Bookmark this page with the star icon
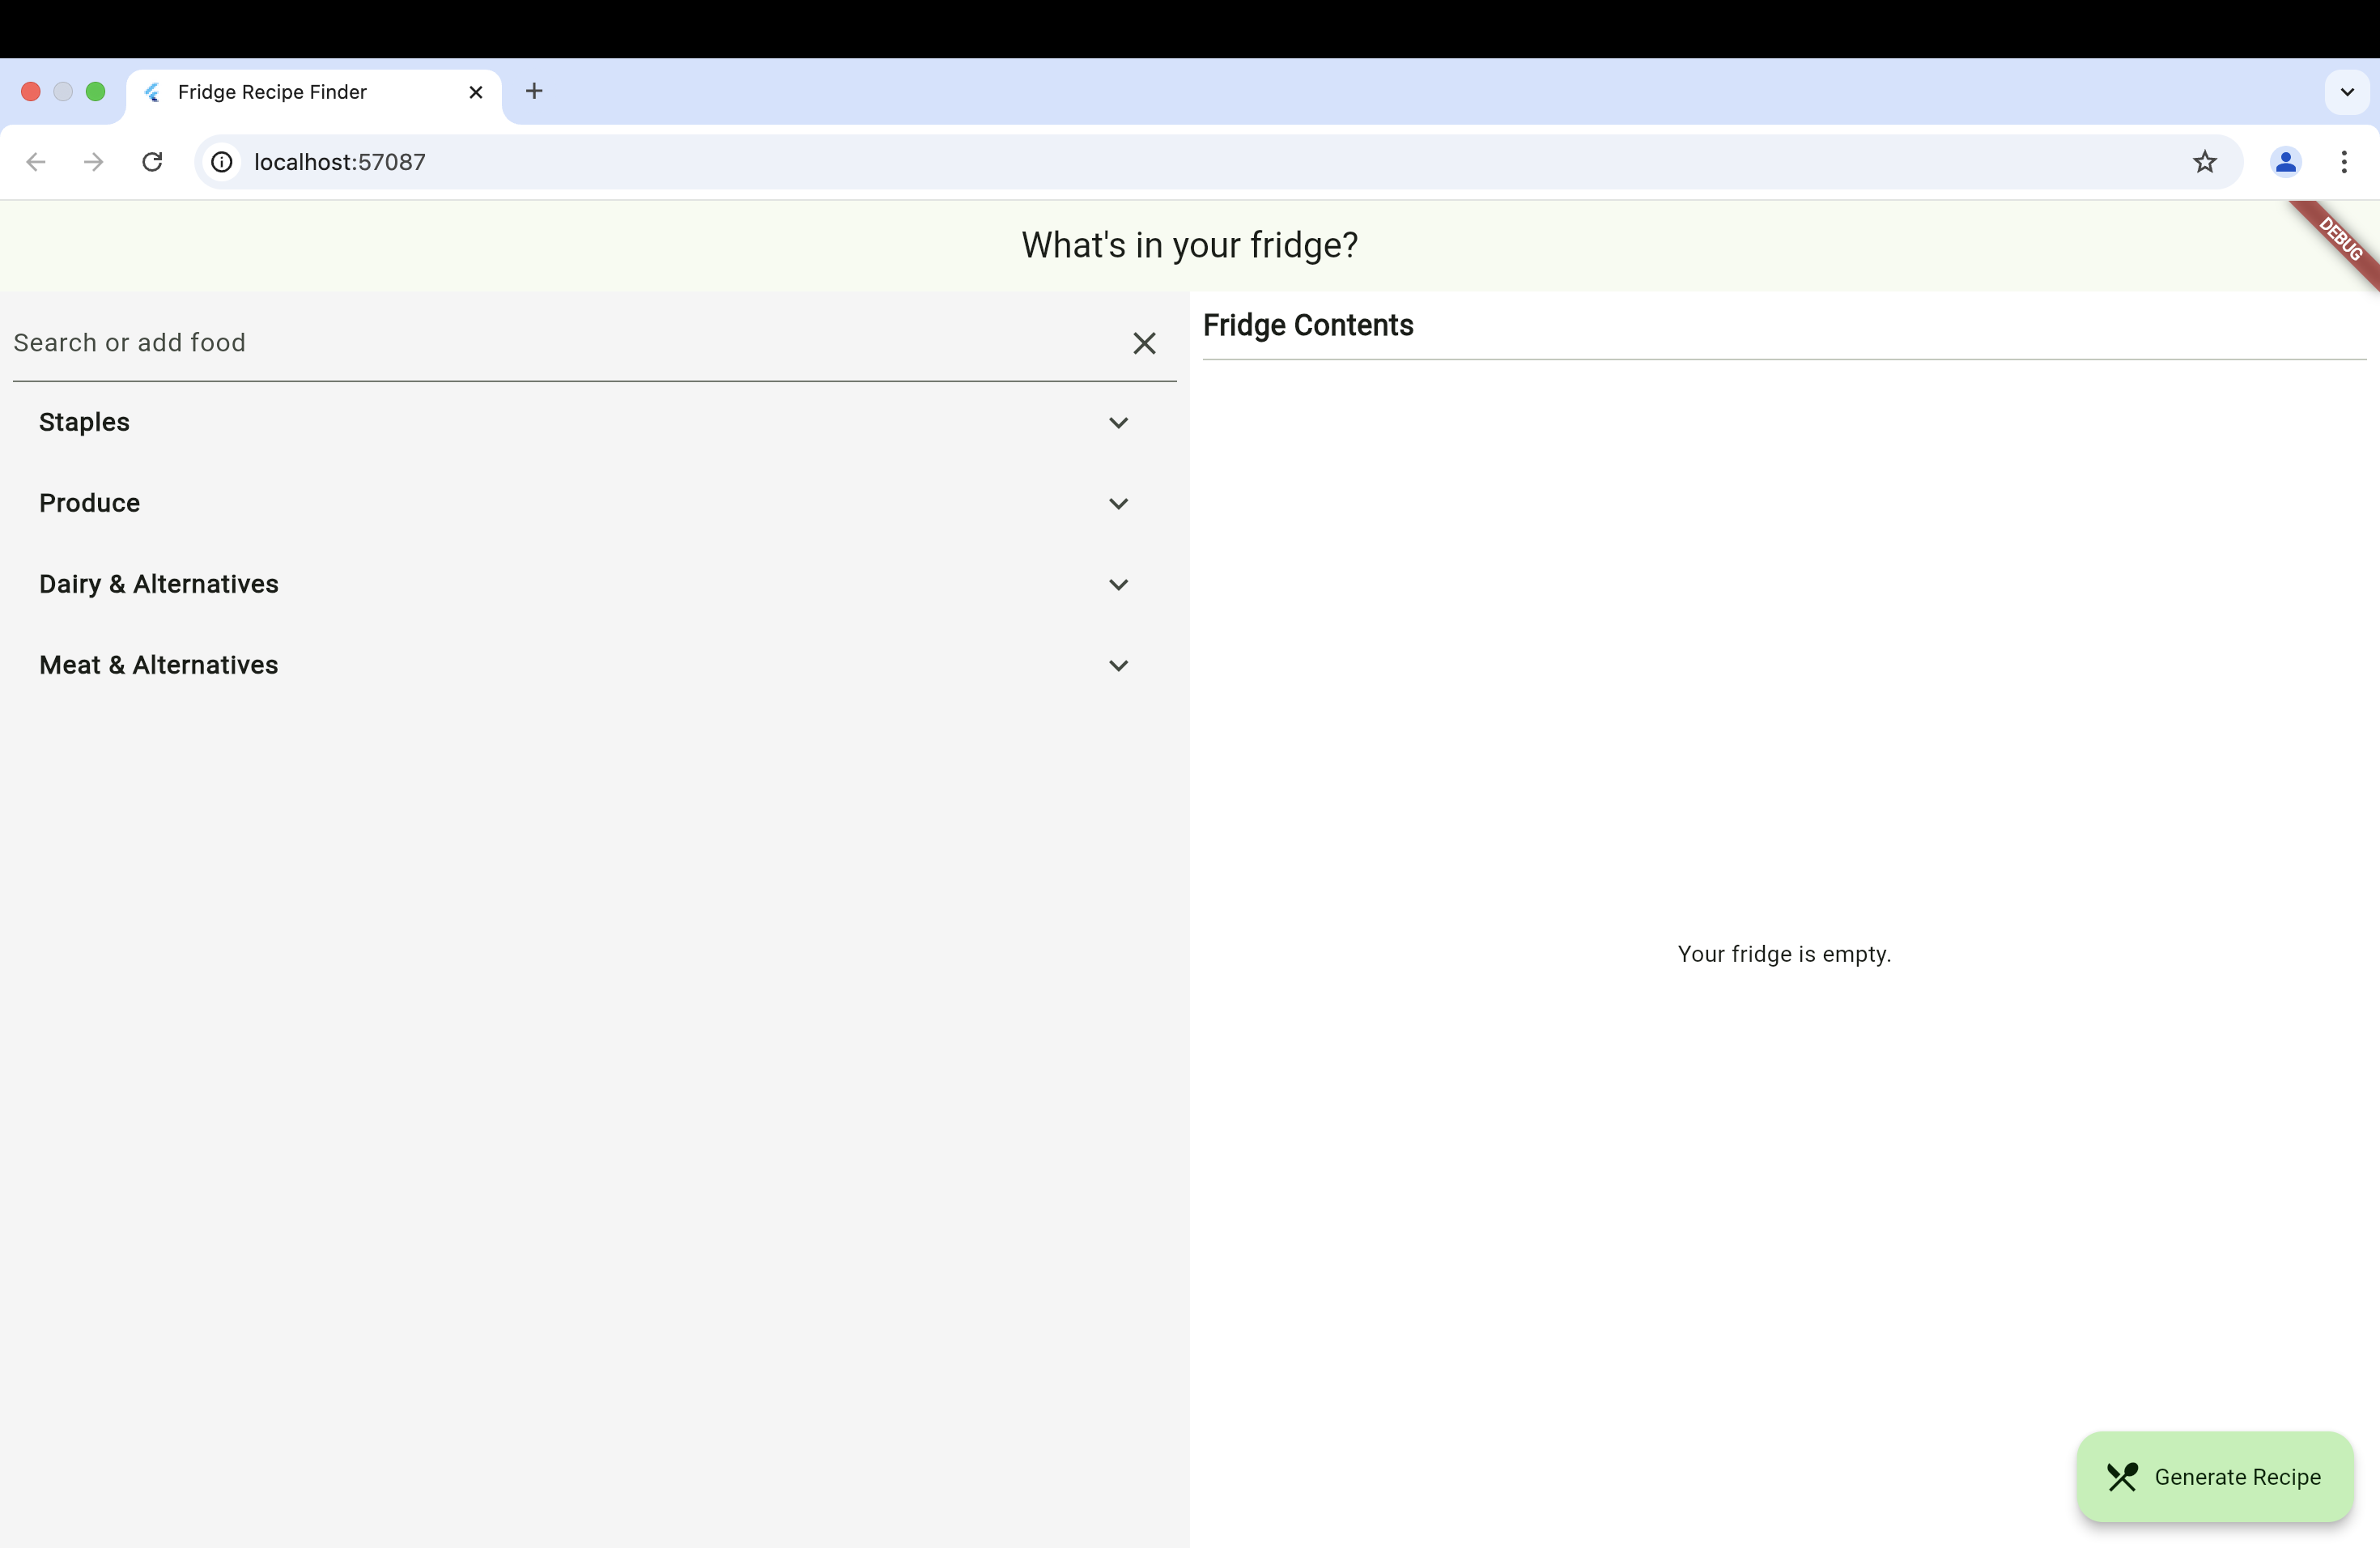2380x1548 pixels. pyautogui.click(x=2205, y=162)
